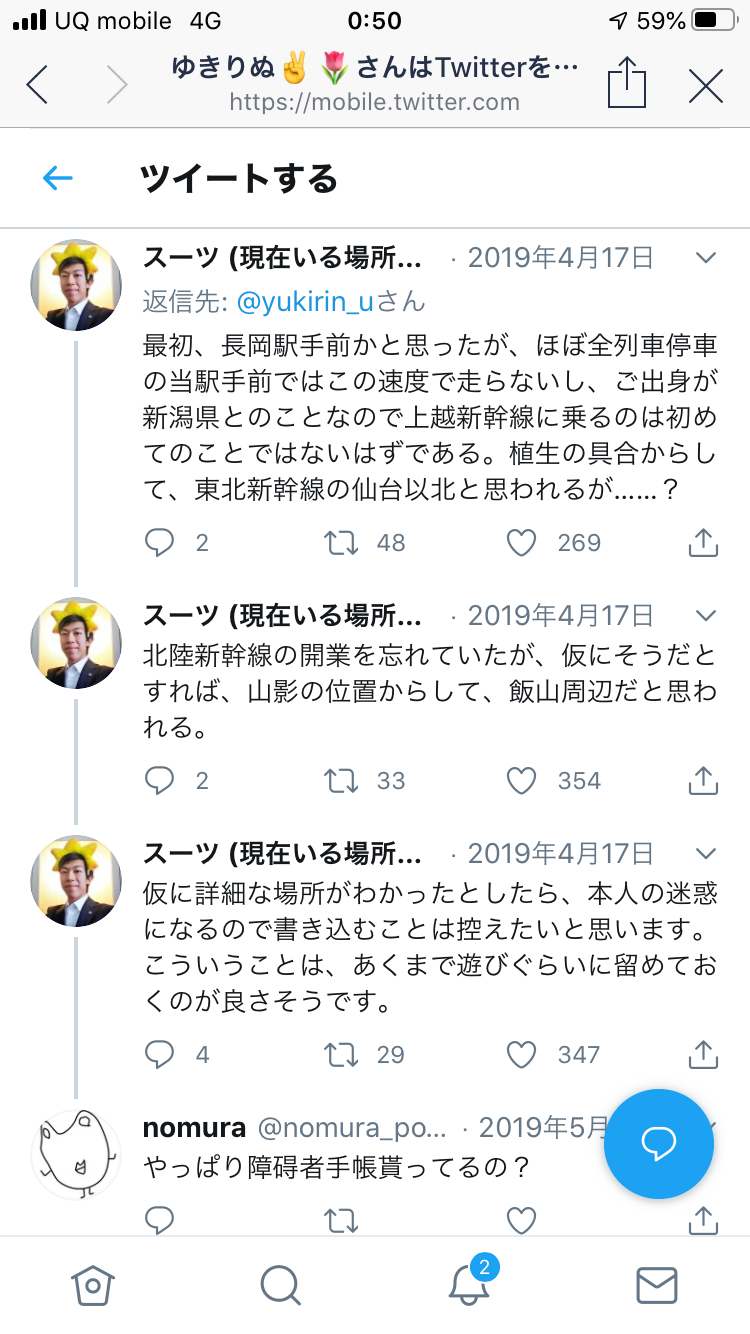Open chevron menu on the 飯山周辺 tweet
Viewport: 750px width, 1334px height.
tap(706, 614)
